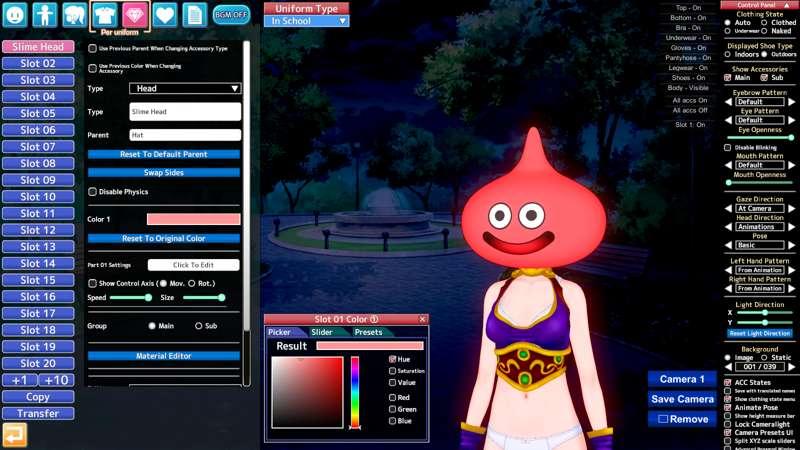Close the Slot 01 Color window

422,319
